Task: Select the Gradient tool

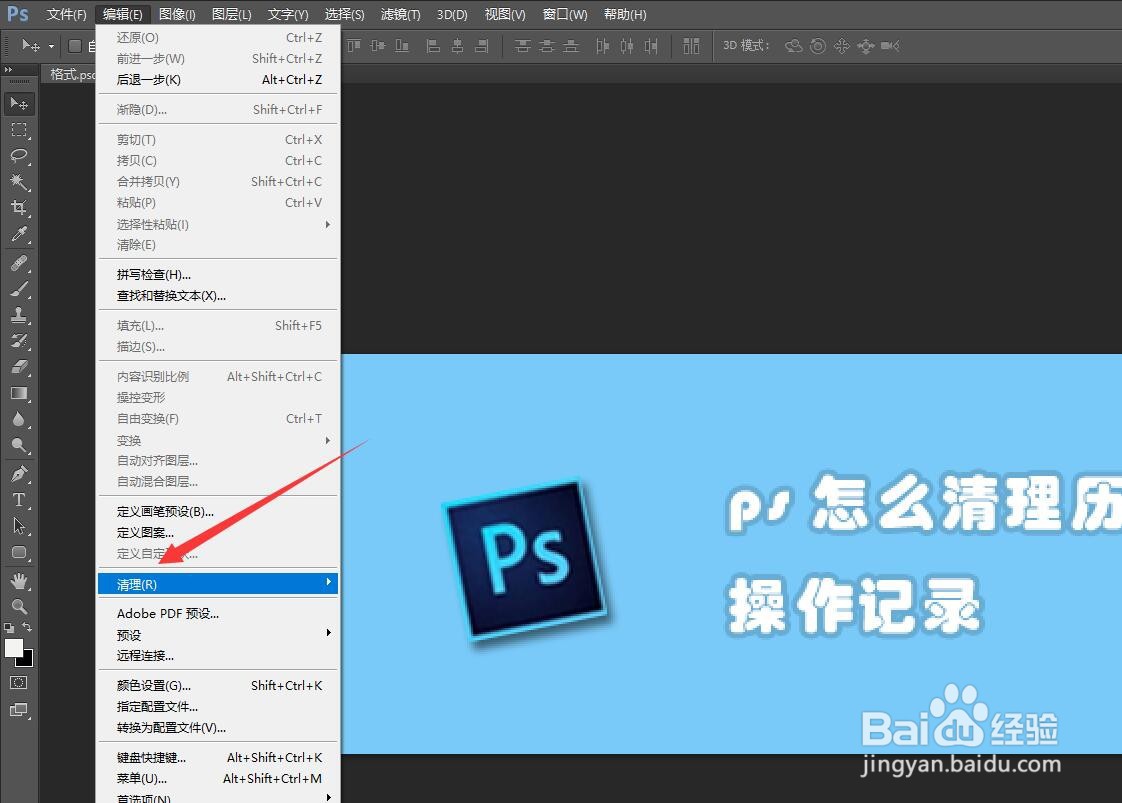Action: point(20,393)
